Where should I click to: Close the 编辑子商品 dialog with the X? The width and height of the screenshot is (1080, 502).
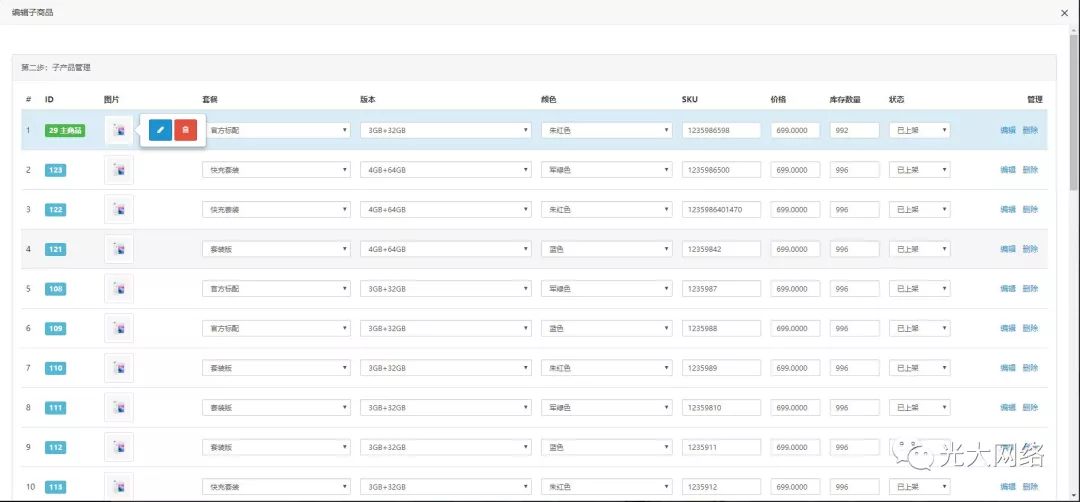tap(1066, 12)
